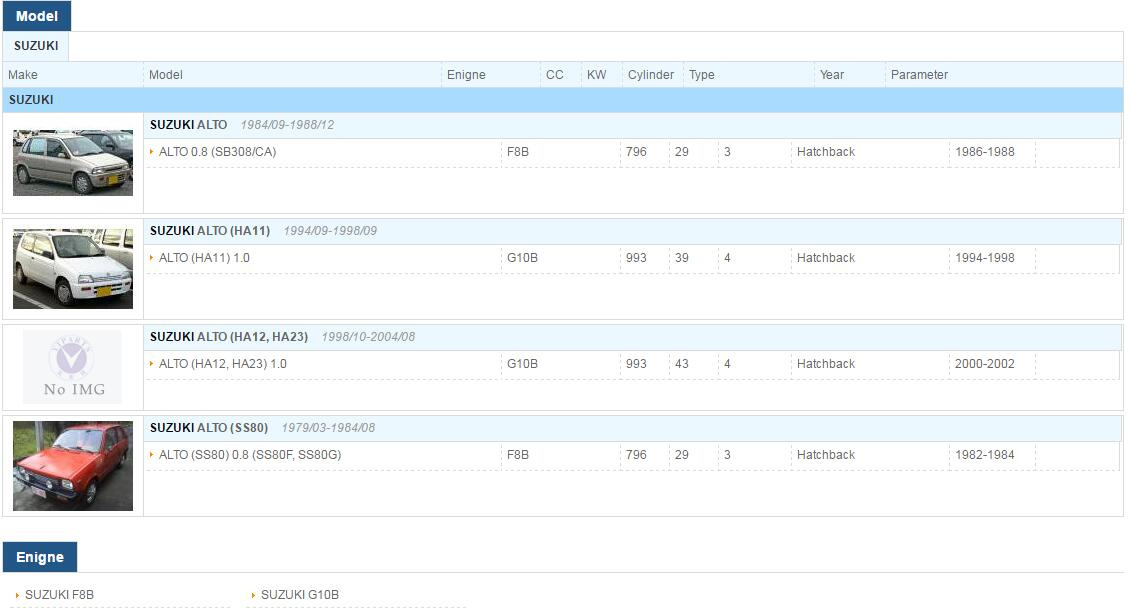This screenshot has height=613, width=1130.
Task: Click the No IMG placeholder thumbnail
Action: pos(72,367)
